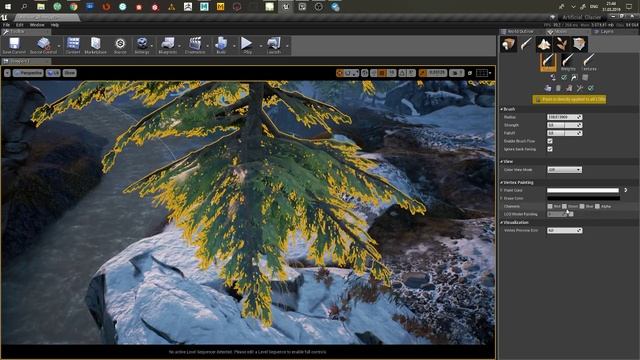Open Source Control from the toolbar
The height and width of the screenshot is (360, 640).
[x=43, y=46]
